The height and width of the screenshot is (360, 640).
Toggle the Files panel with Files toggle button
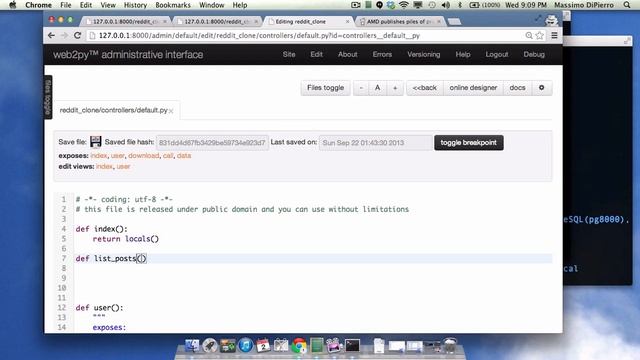[x=325, y=88]
